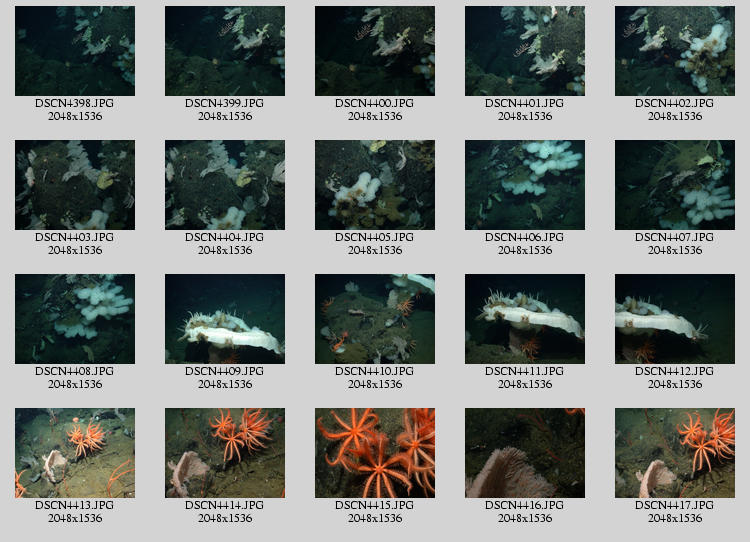View the DSCN4401.JPG thumbnail image

click(x=525, y=51)
